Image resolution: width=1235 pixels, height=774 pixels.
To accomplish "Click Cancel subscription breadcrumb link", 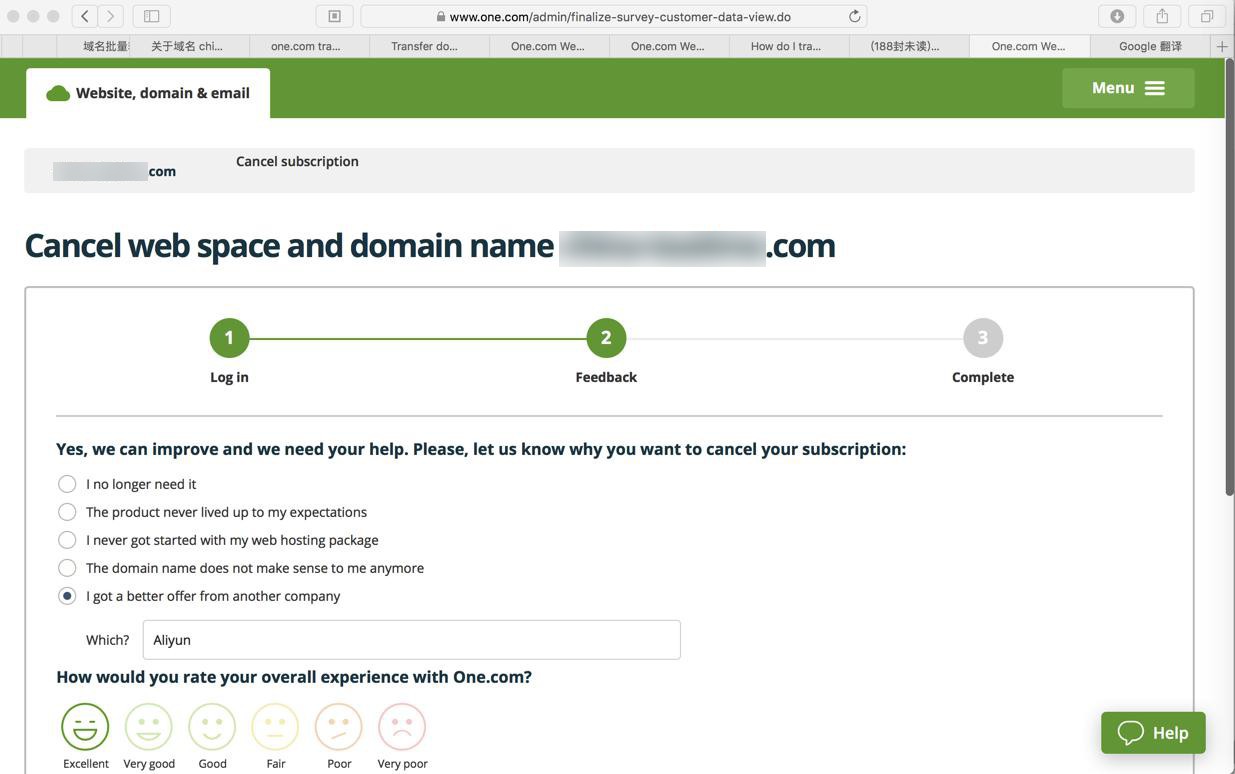I will (297, 161).
